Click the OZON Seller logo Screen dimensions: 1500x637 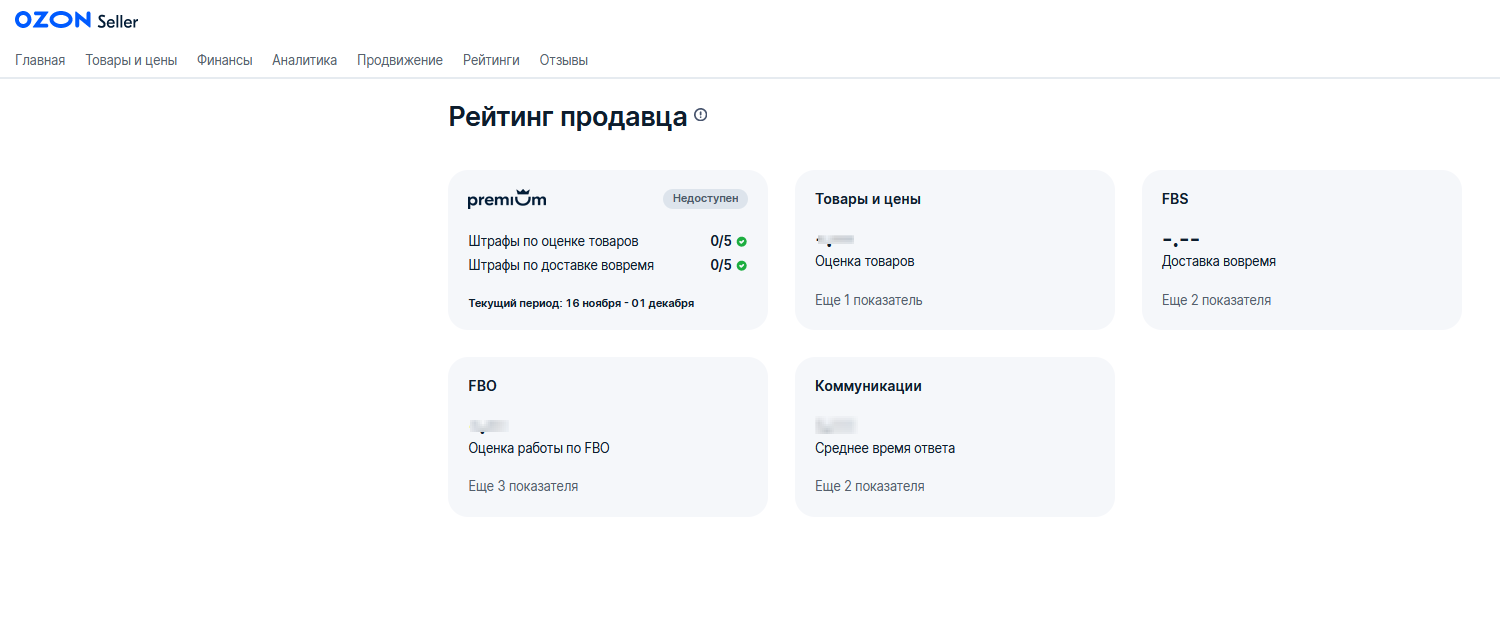(x=77, y=20)
